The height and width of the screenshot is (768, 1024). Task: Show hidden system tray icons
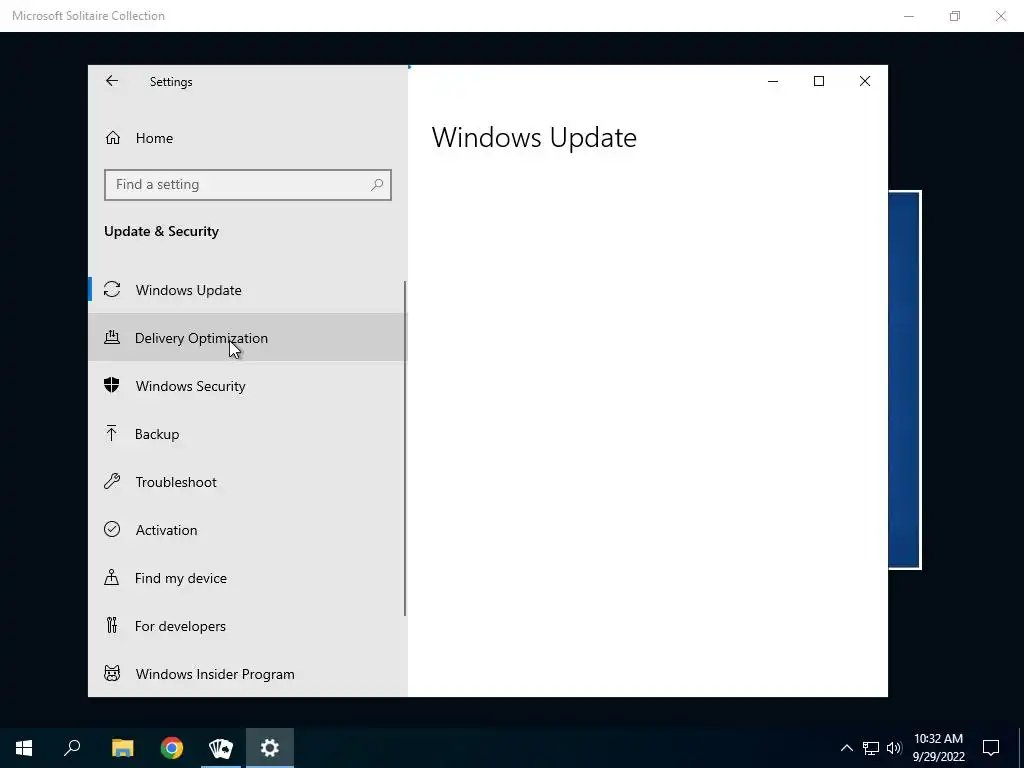[846, 748]
